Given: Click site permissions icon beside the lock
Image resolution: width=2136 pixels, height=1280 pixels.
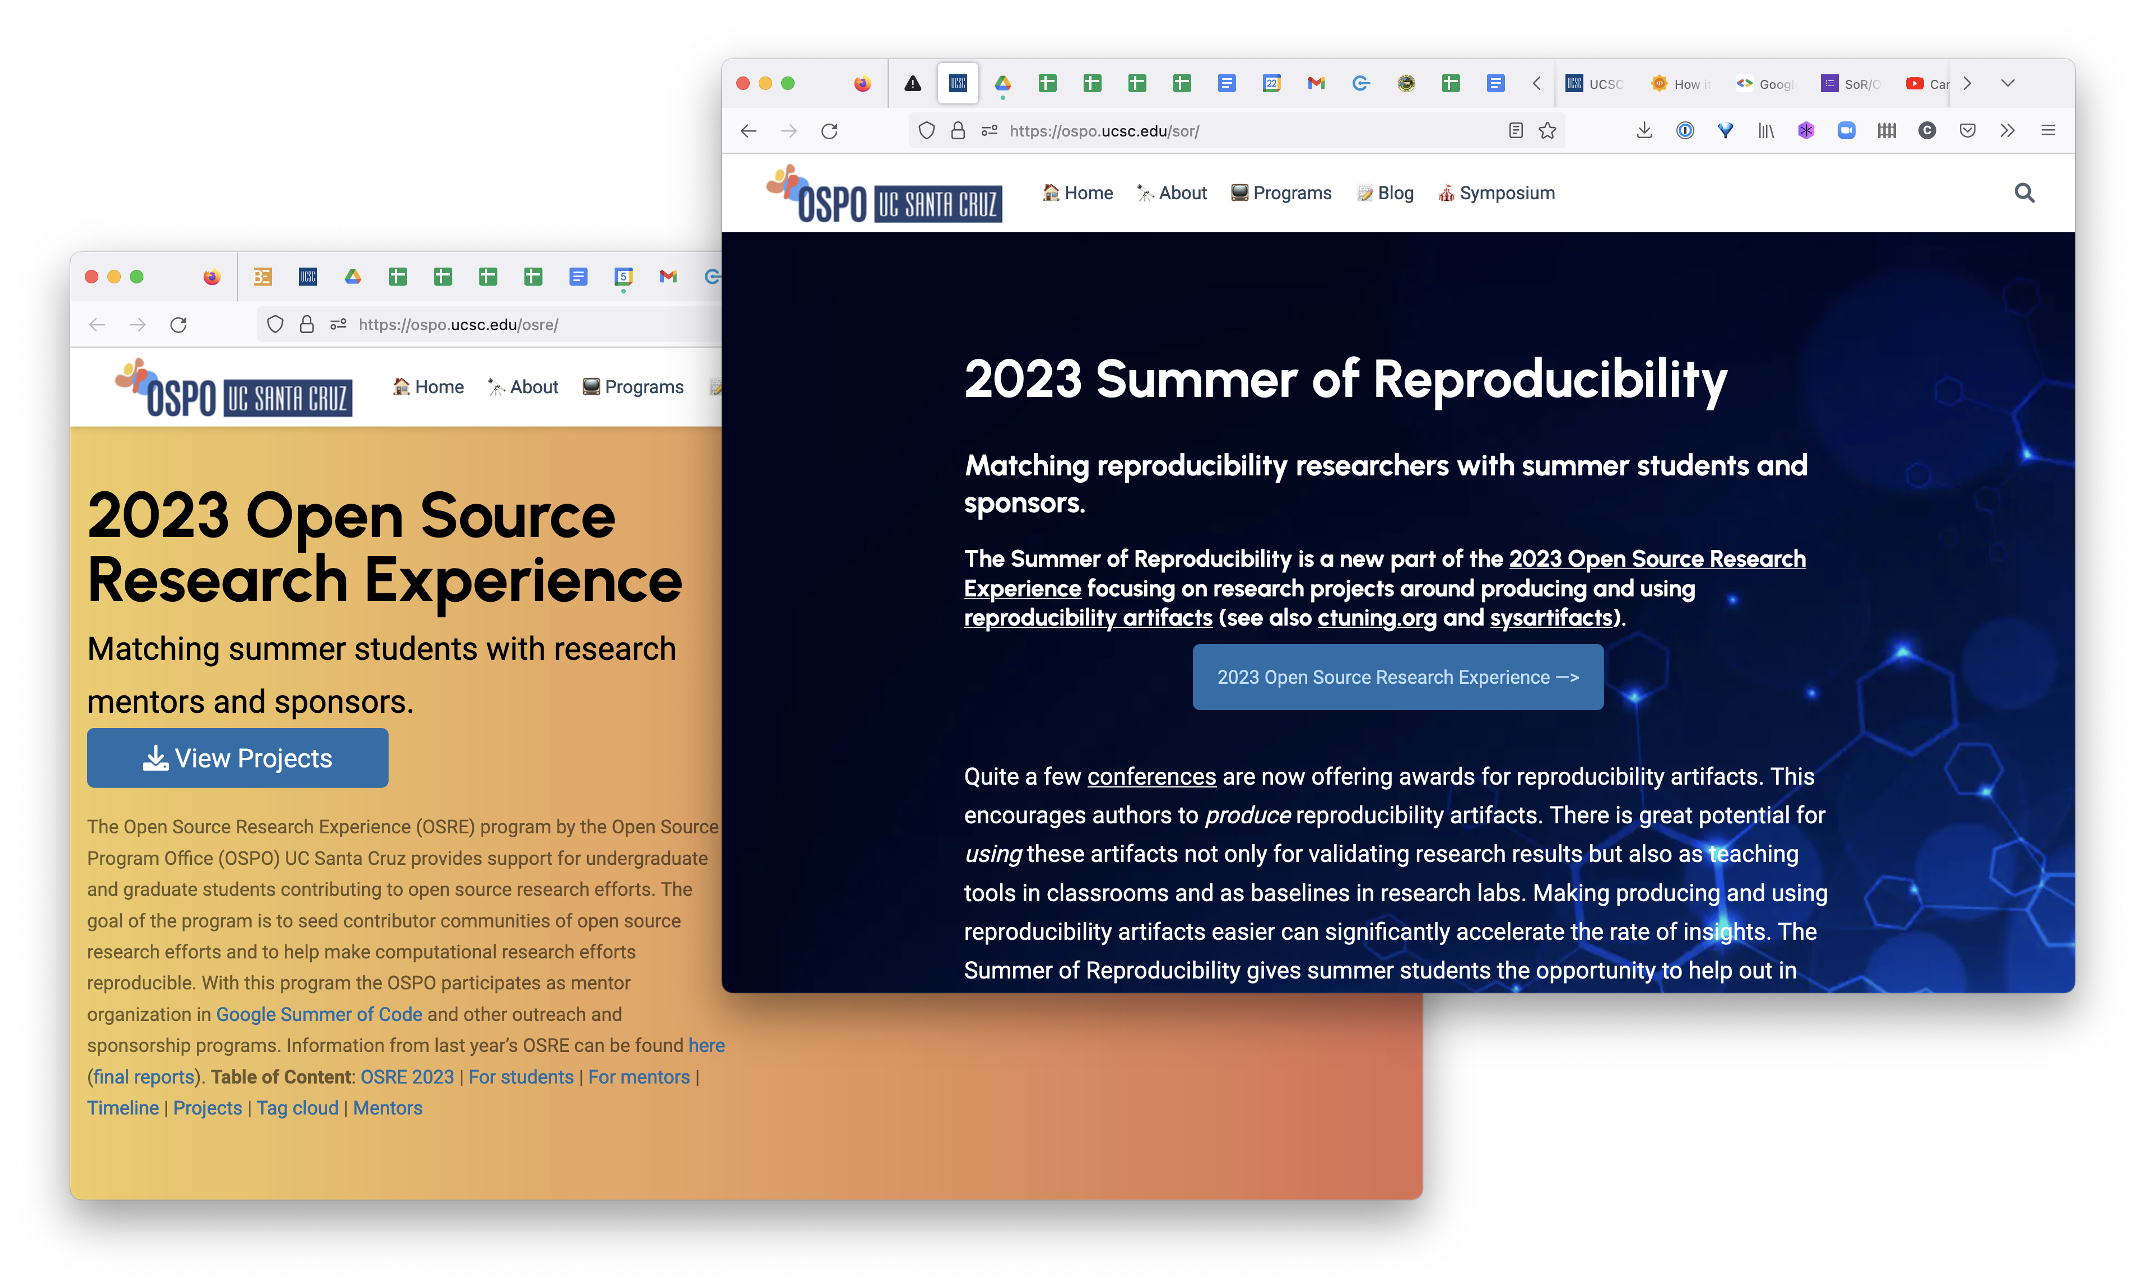Looking at the screenshot, I should pos(989,131).
